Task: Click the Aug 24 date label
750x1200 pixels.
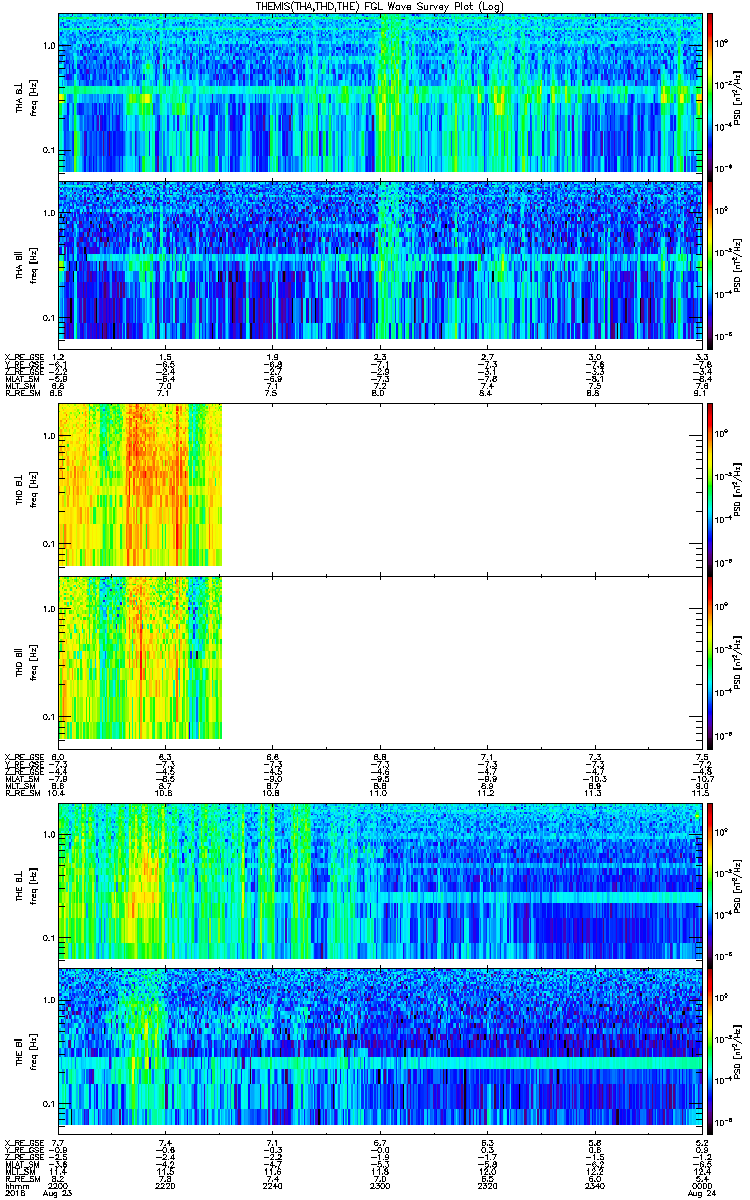Action: (x=701, y=1191)
